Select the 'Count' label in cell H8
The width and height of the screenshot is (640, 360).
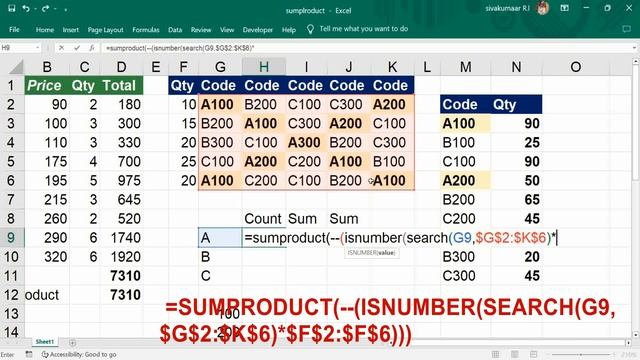pyautogui.click(x=264, y=218)
